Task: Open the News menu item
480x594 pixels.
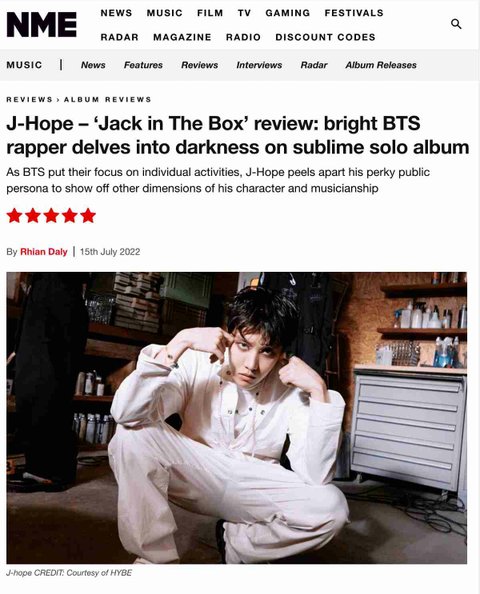Action: coord(116,13)
